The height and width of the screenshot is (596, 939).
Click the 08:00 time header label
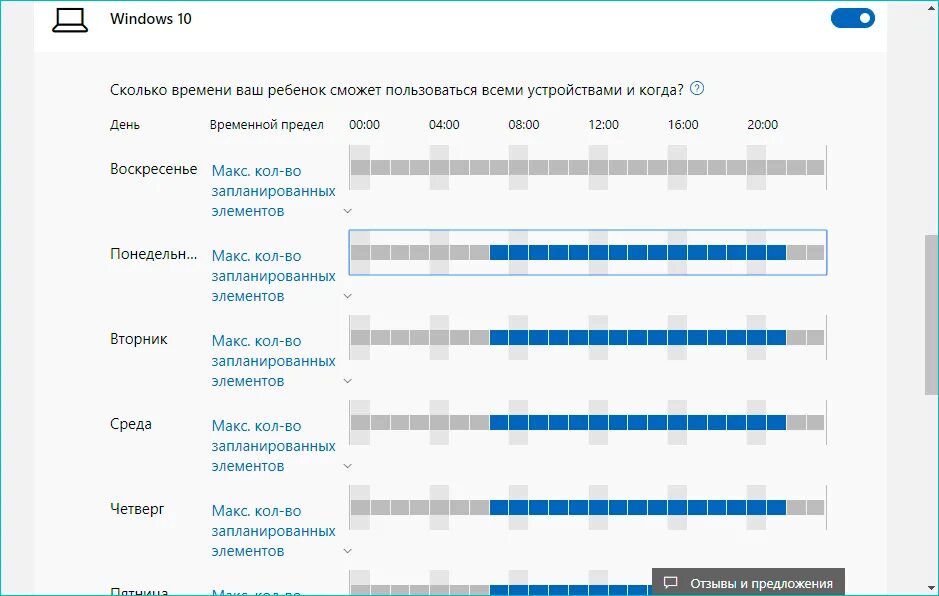[524, 125]
